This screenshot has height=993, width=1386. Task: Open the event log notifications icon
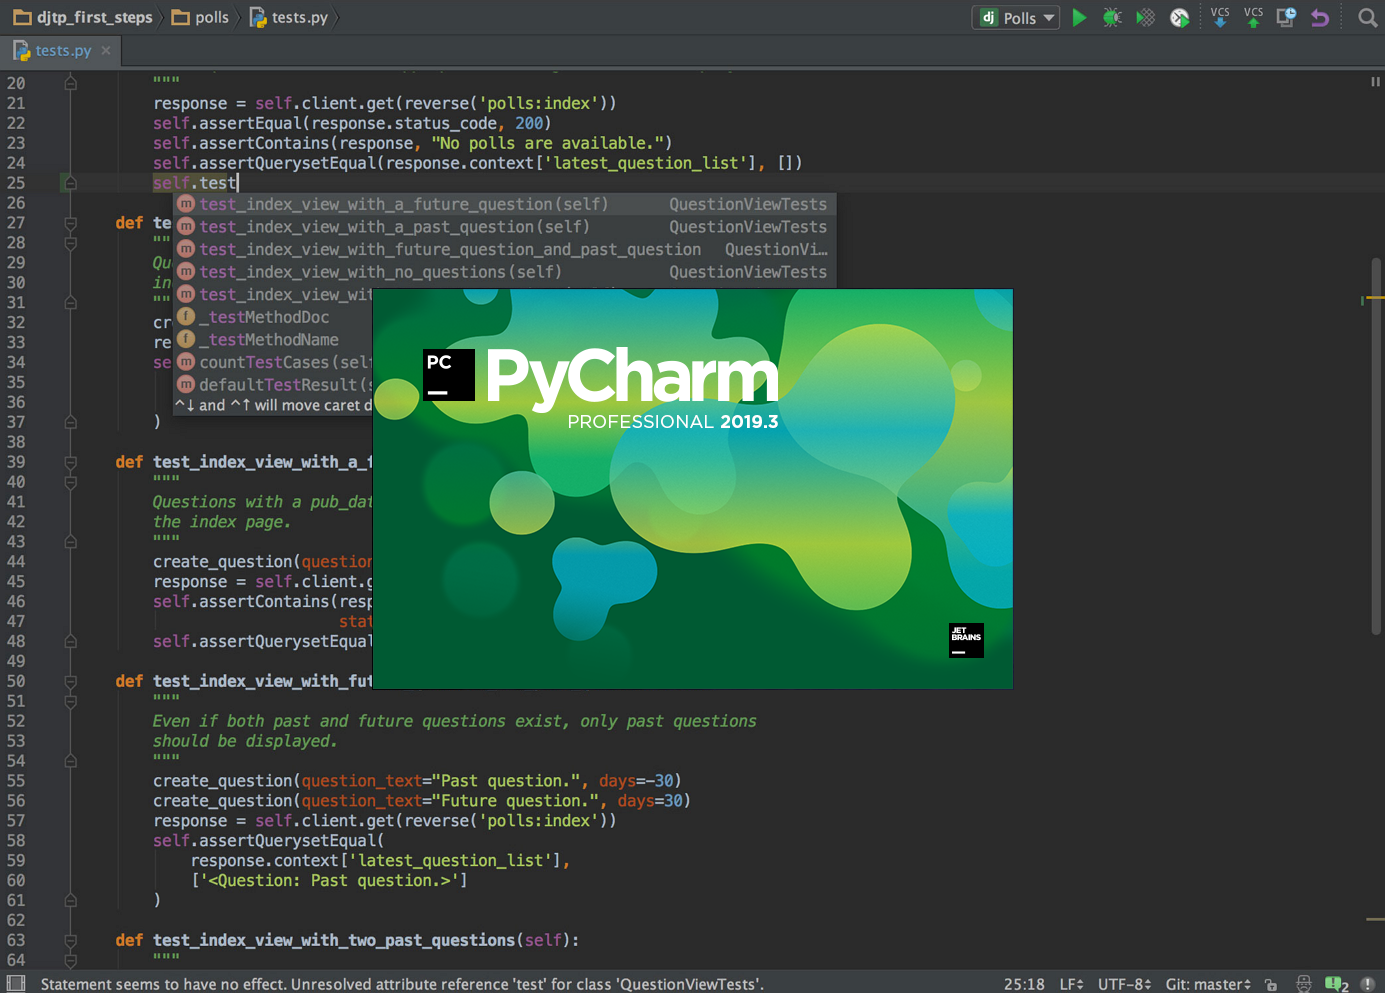1337,984
